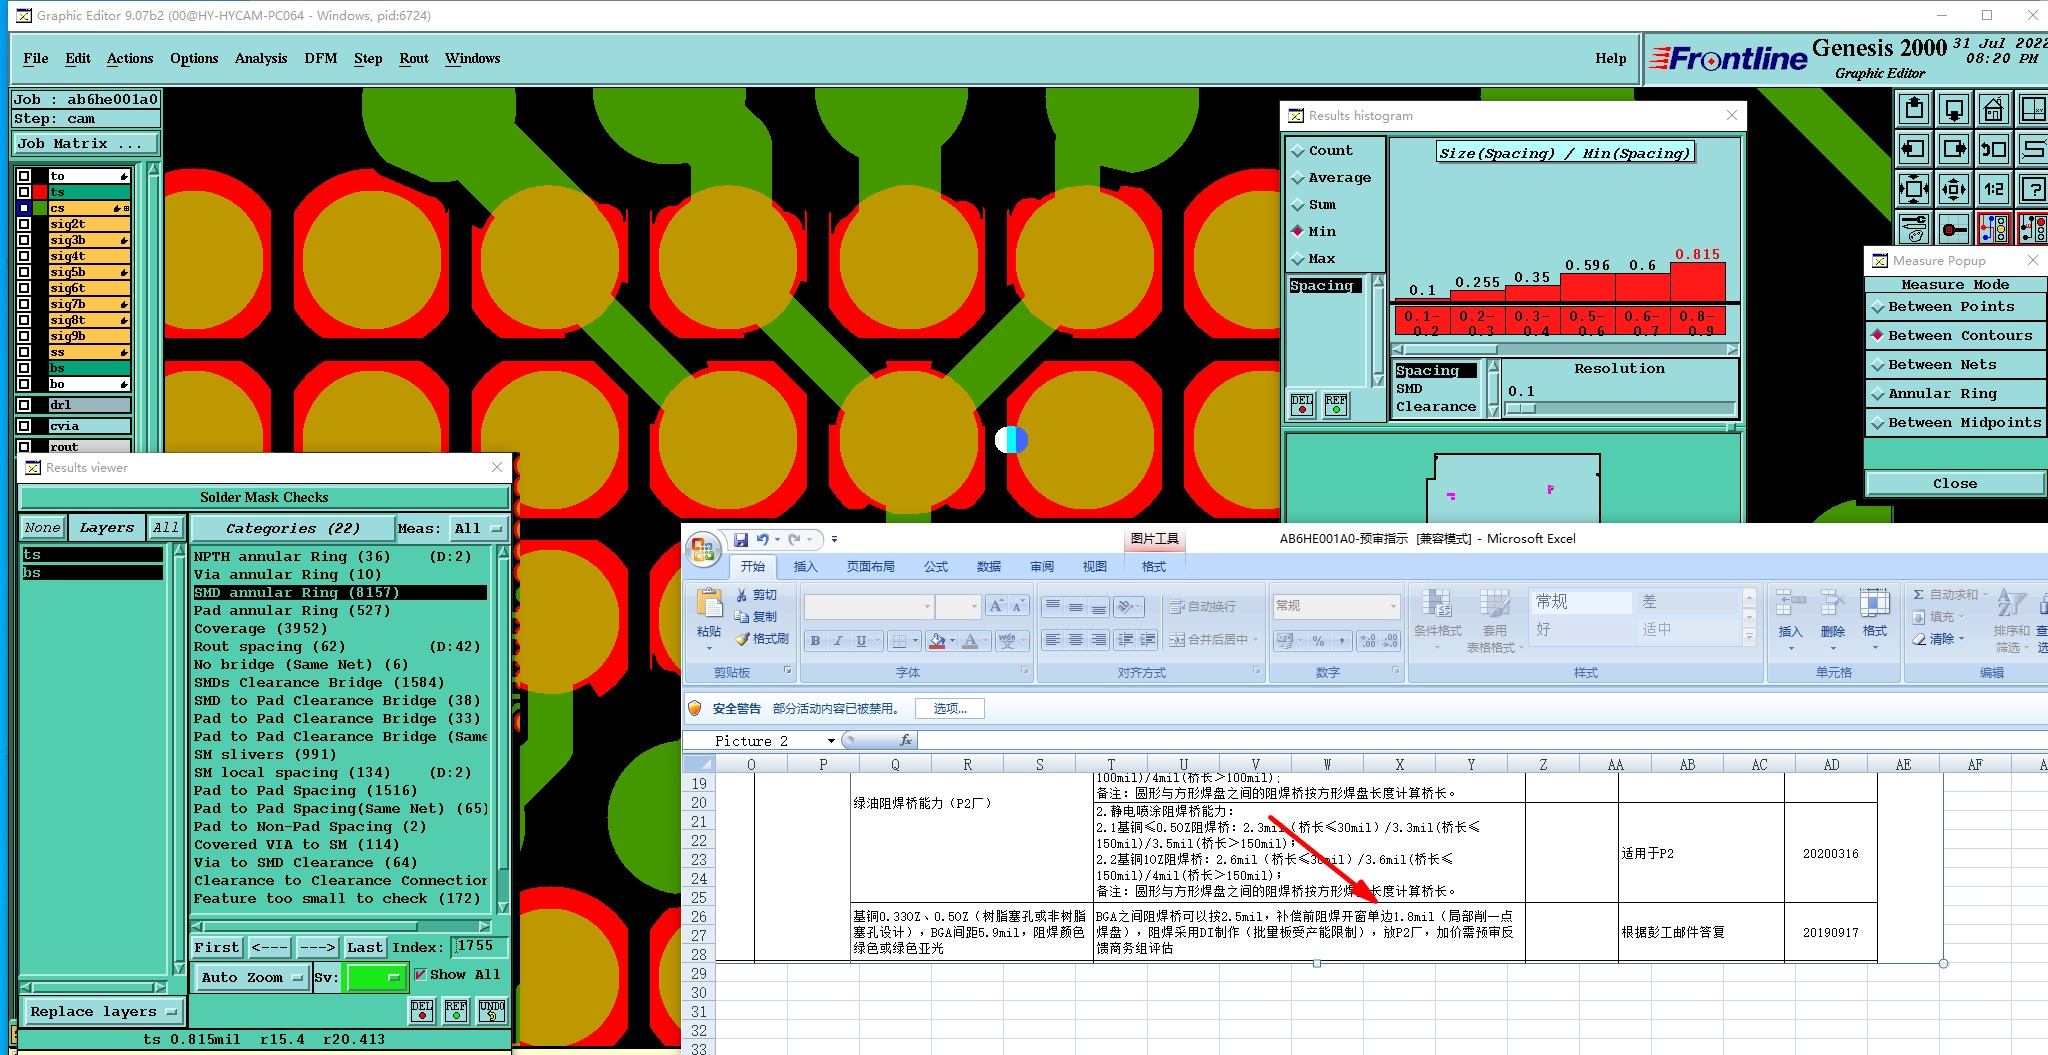
Task: Click the fill color bucket icon in Excel
Action: pos(936,641)
